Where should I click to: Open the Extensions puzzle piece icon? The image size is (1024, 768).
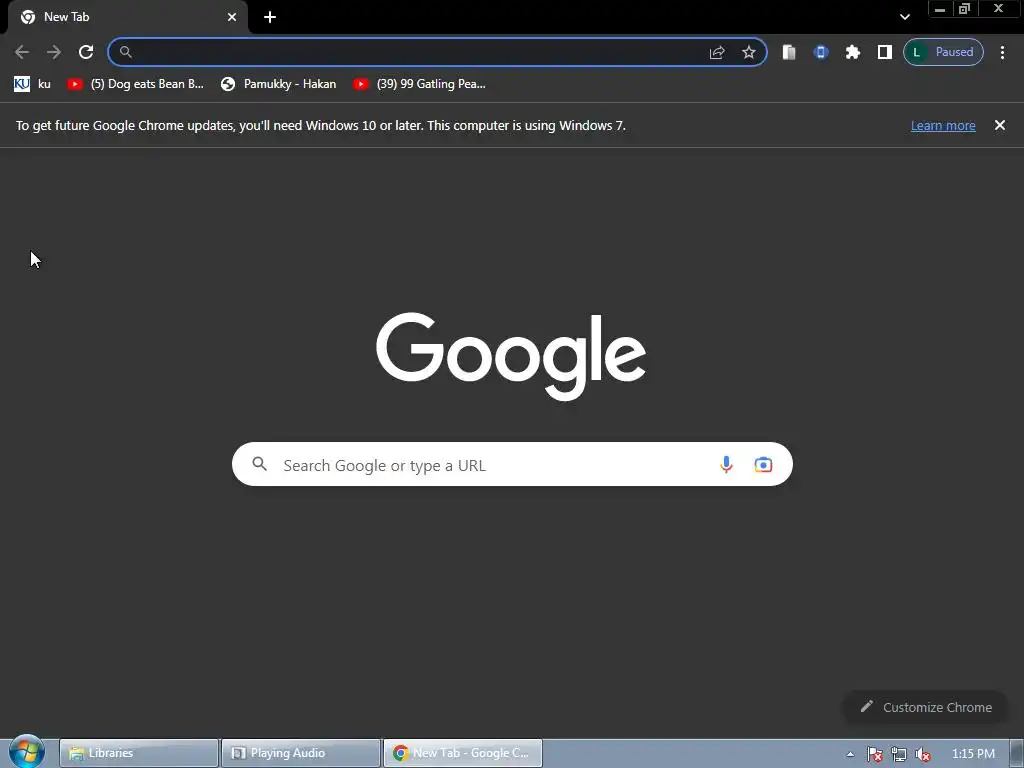click(853, 52)
